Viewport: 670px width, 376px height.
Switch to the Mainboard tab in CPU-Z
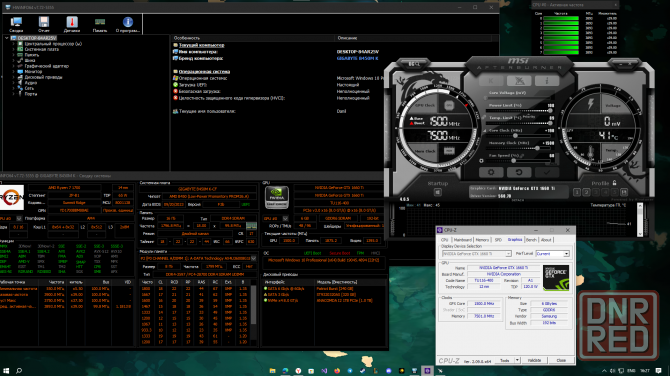click(x=462, y=240)
